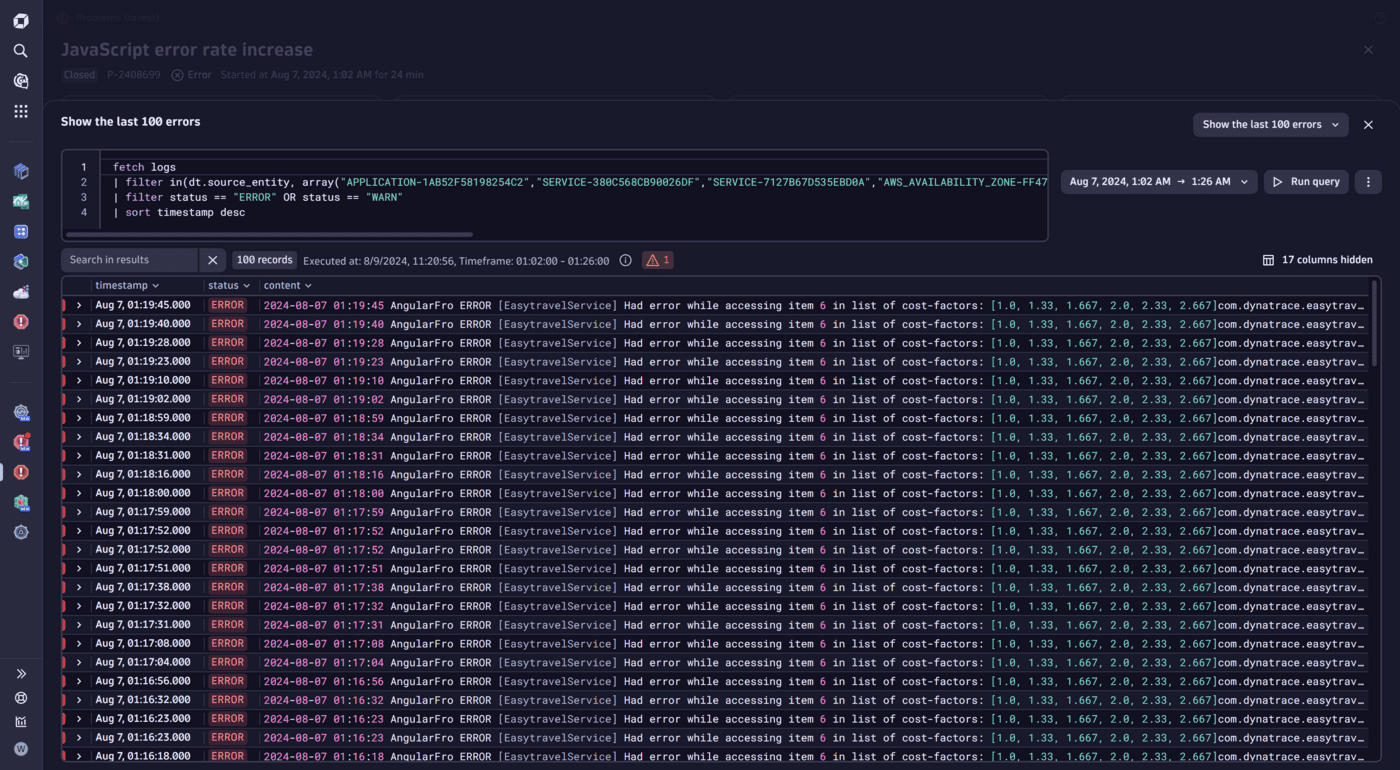Expand the sidebar with the double-chevron icon

tap(20, 673)
